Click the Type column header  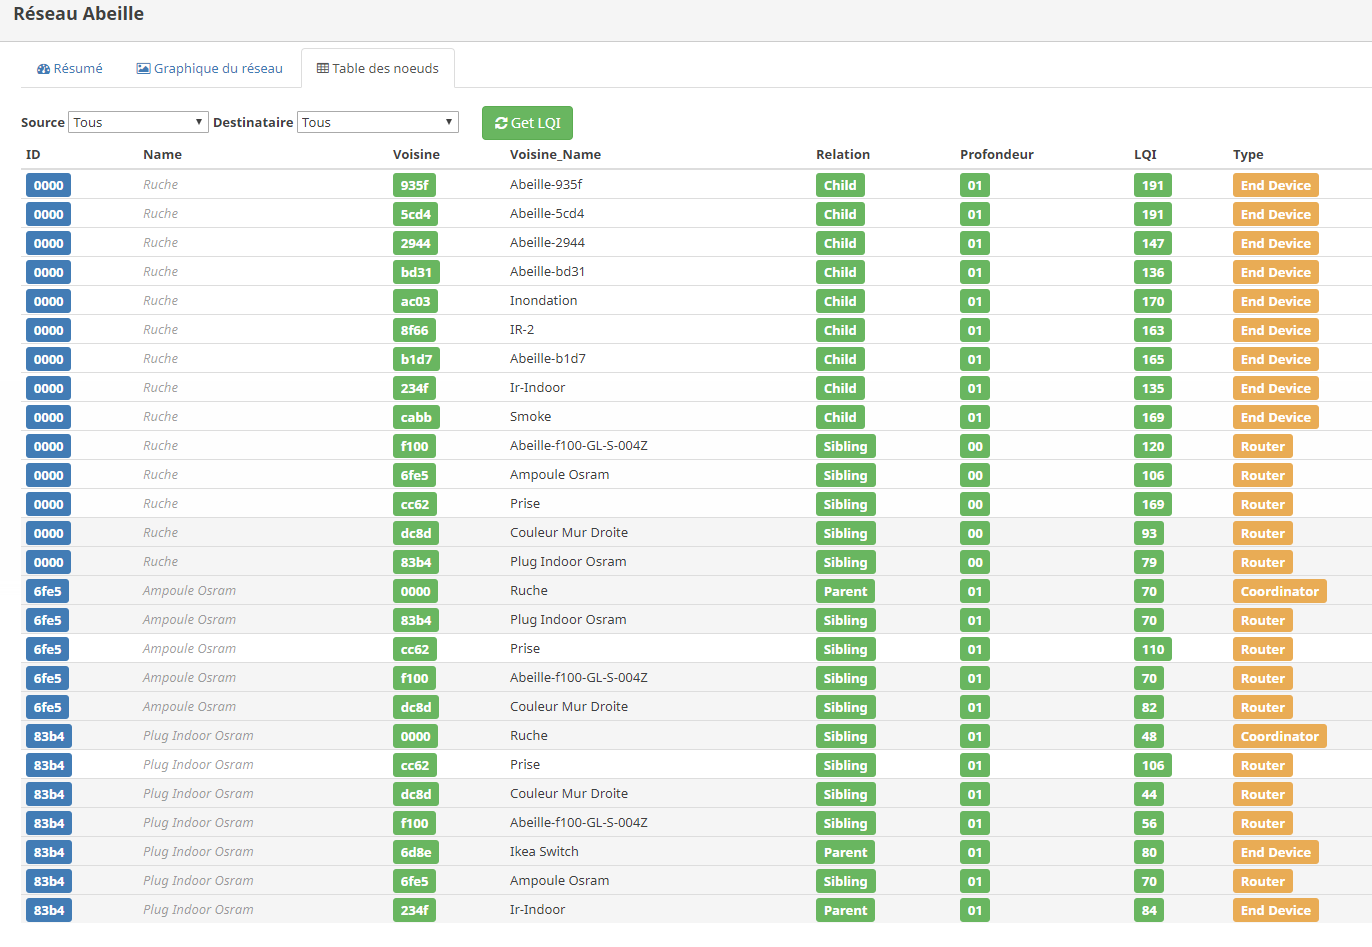(x=1248, y=154)
